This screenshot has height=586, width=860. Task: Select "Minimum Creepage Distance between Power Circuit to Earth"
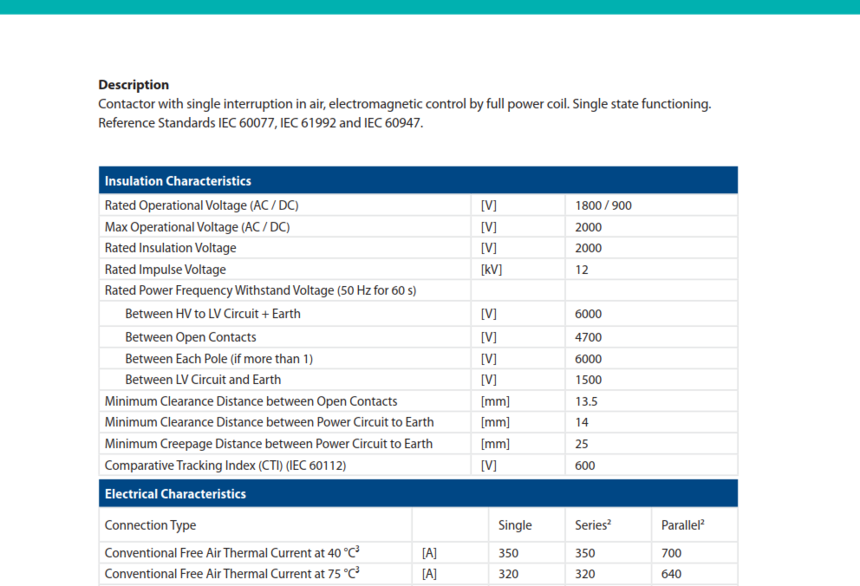[268, 443]
